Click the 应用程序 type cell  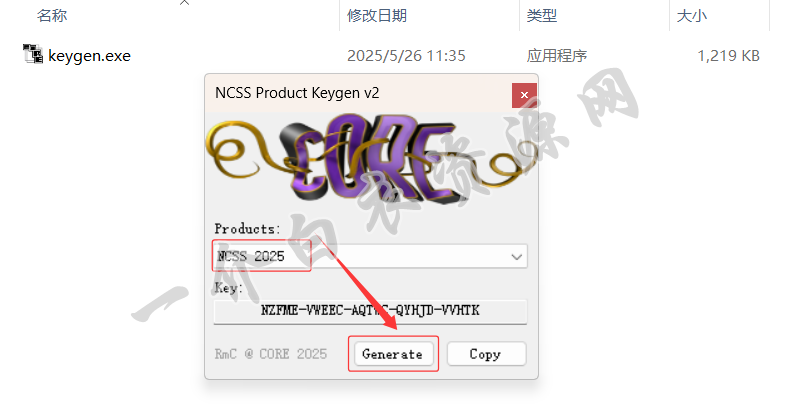point(556,56)
